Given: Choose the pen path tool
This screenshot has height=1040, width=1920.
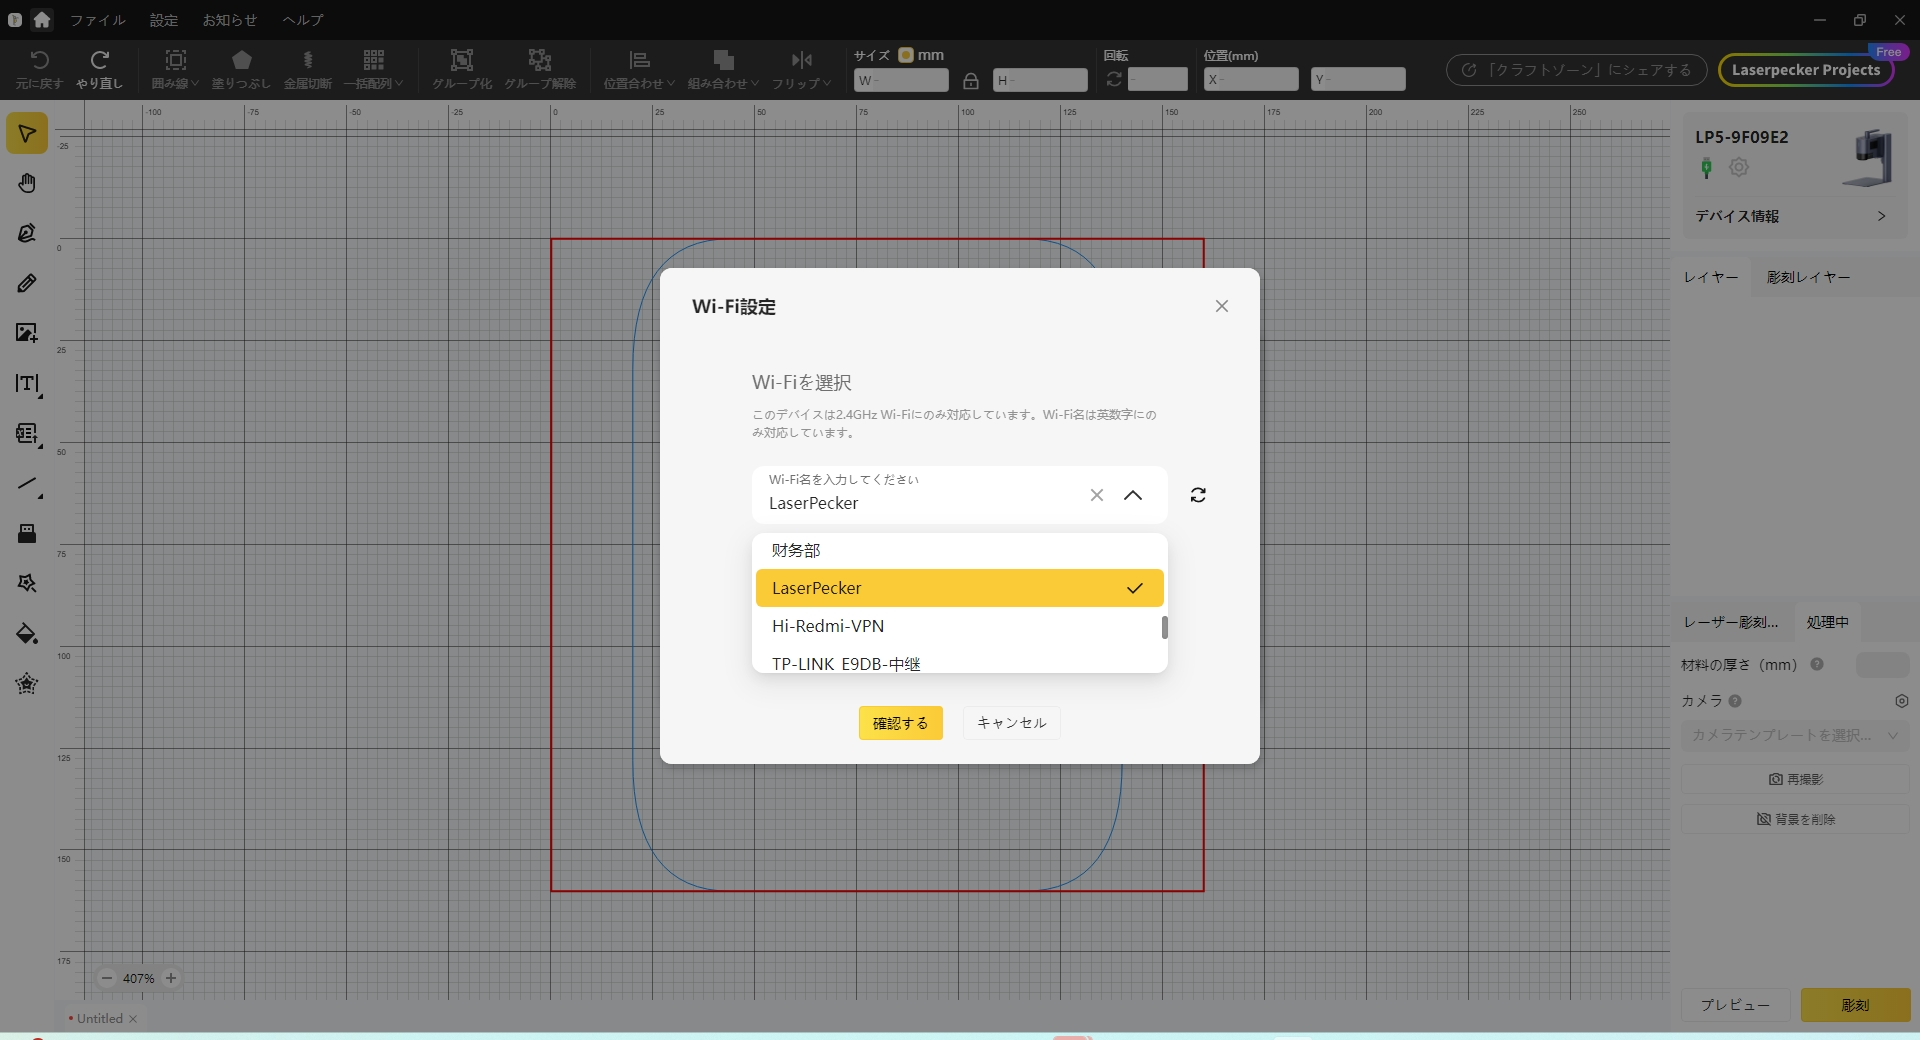Looking at the screenshot, I should 27,233.
